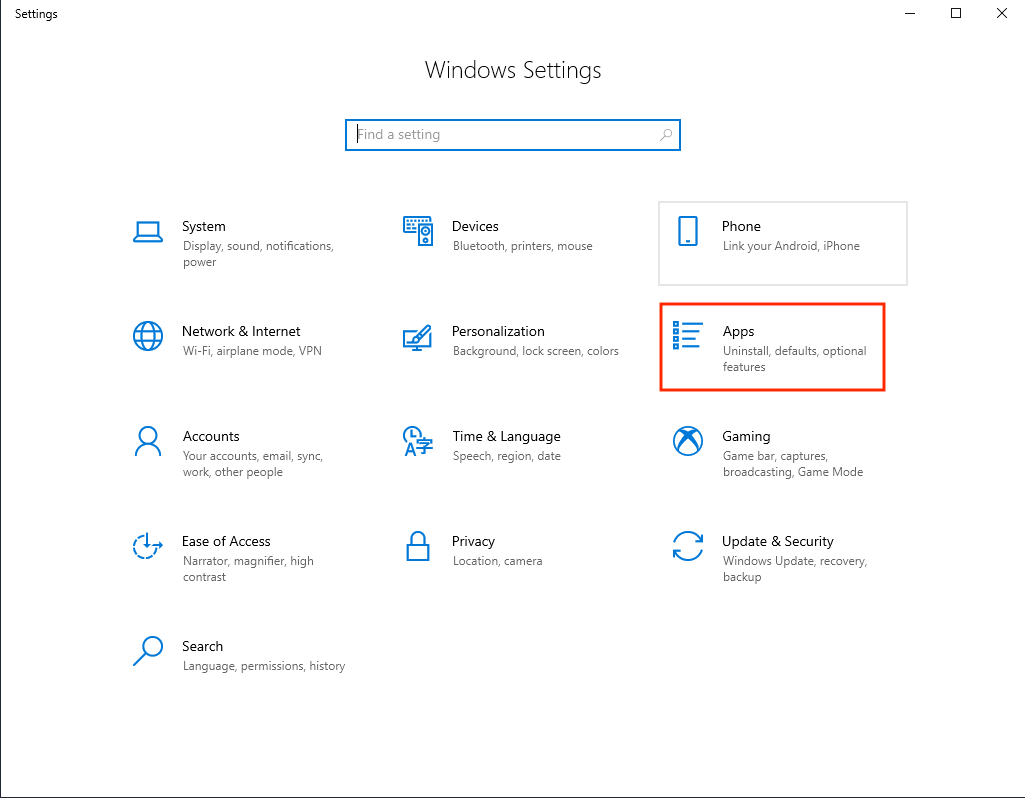
Task: Open Search settings
Action: [x=203, y=646]
